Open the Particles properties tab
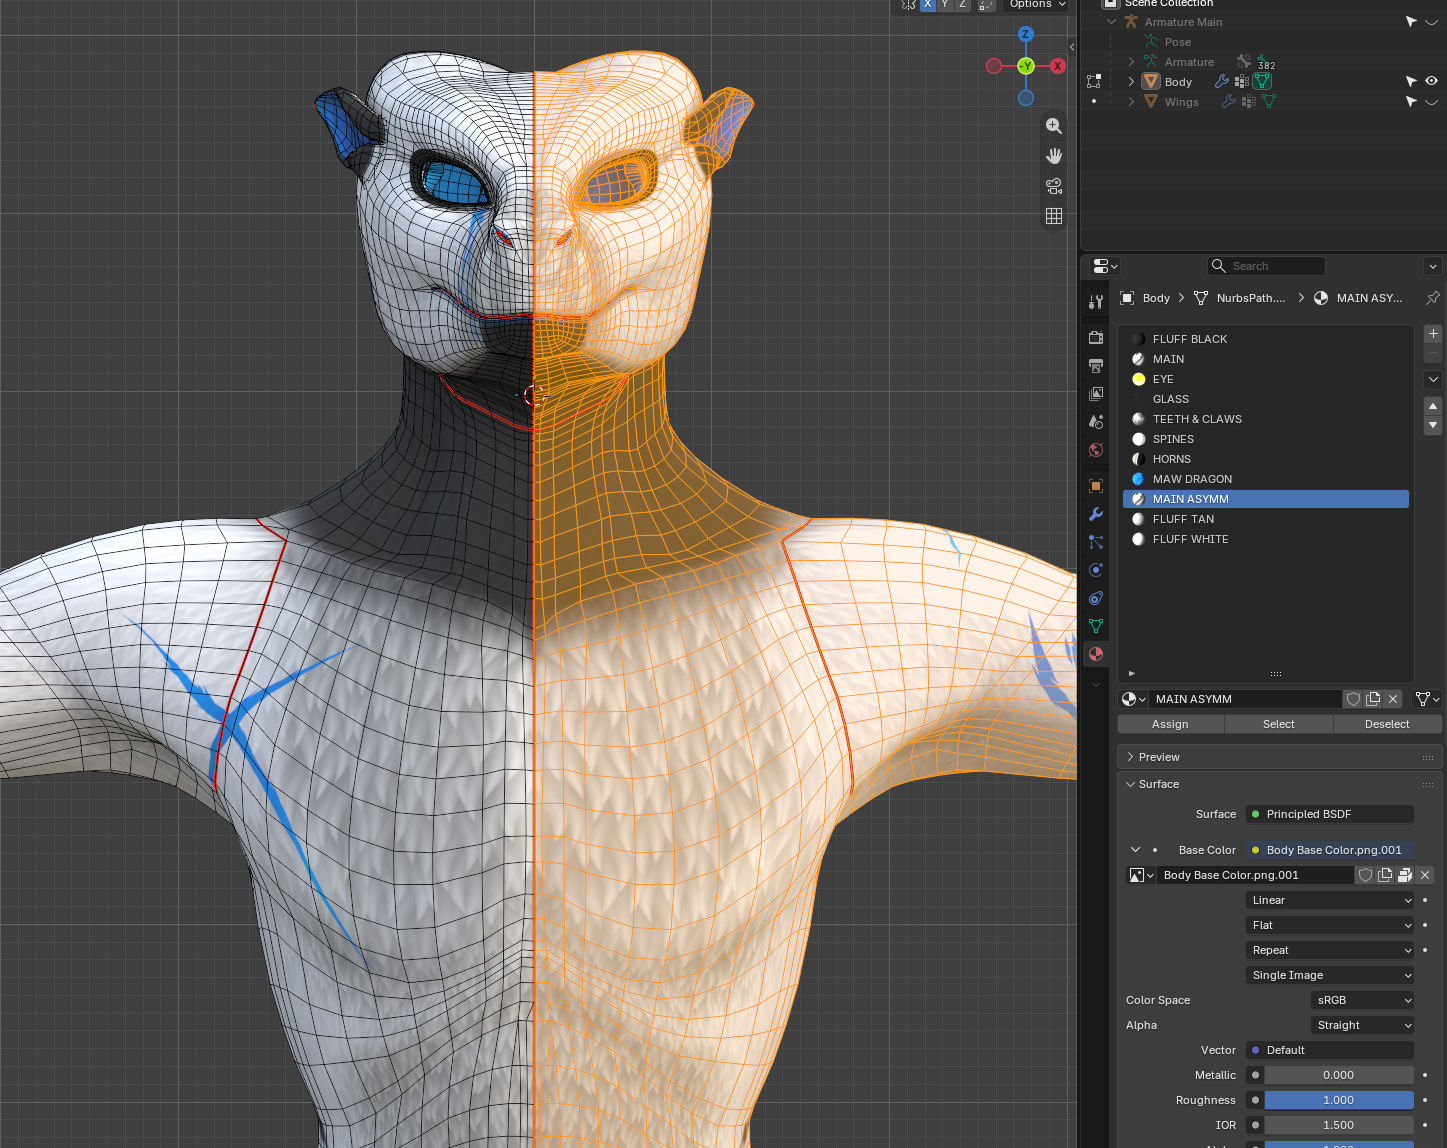Viewport: 1447px width, 1148px height. pyautogui.click(x=1096, y=542)
